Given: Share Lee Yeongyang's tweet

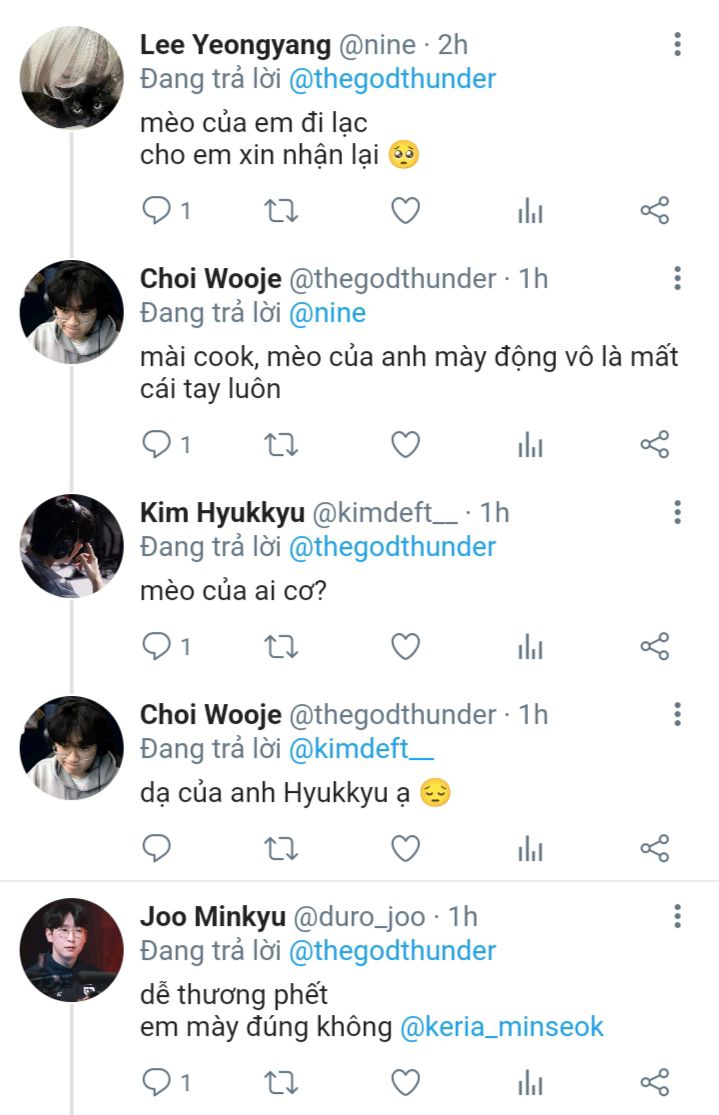Looking at the screenshot, I should pyautogui.click(x=654, y=210).
